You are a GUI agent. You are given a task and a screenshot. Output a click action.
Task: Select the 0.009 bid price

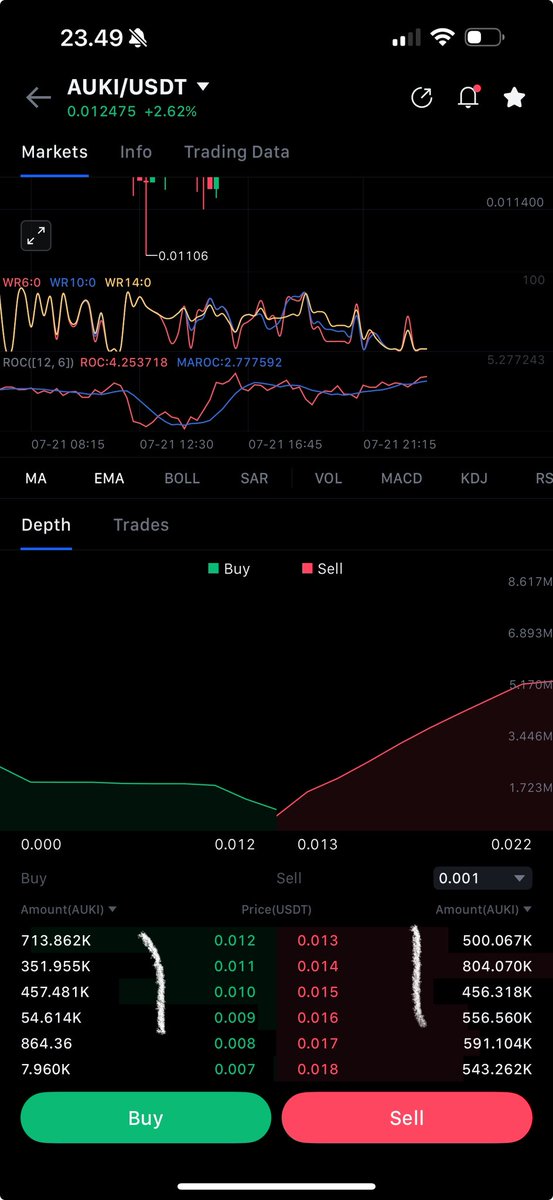(235, 1017)
